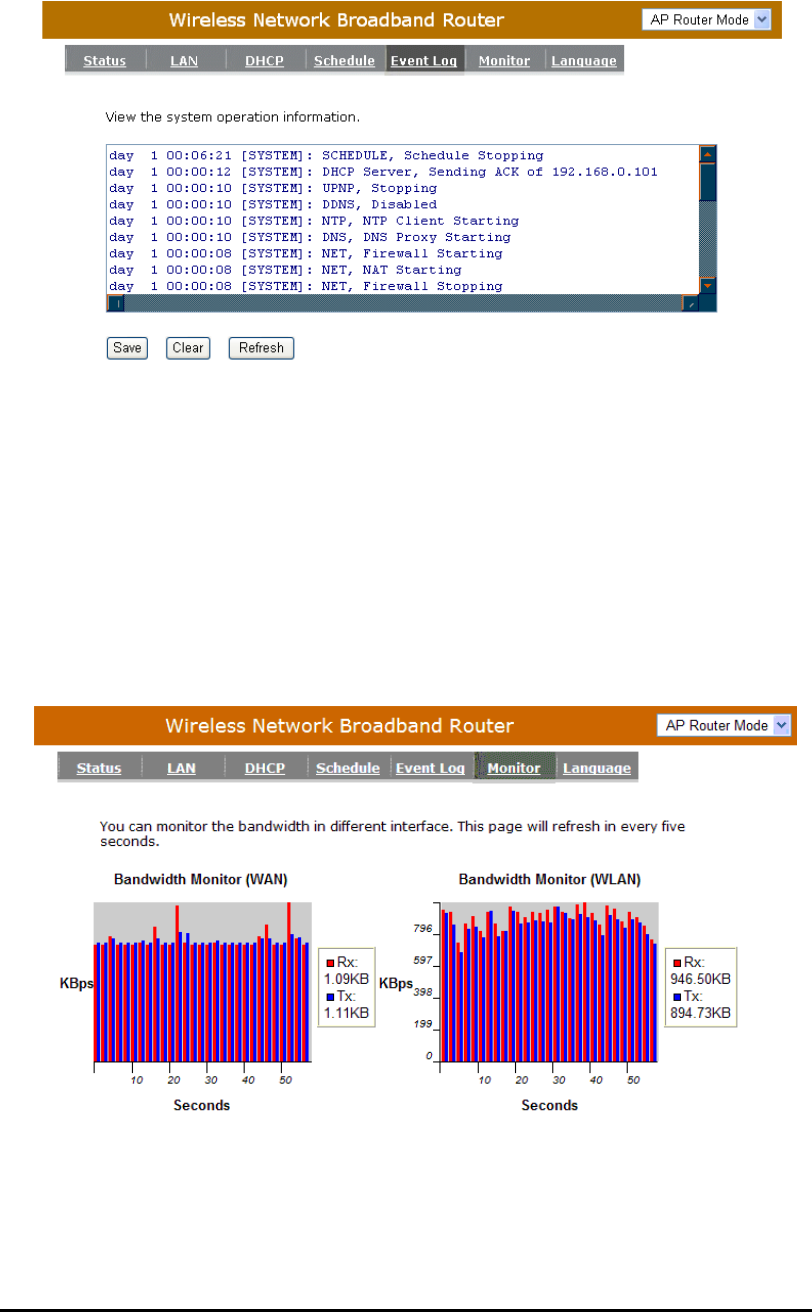The image size is (812, 1312).
Task: Save the event log with the Save button
Action: [126, 348]
